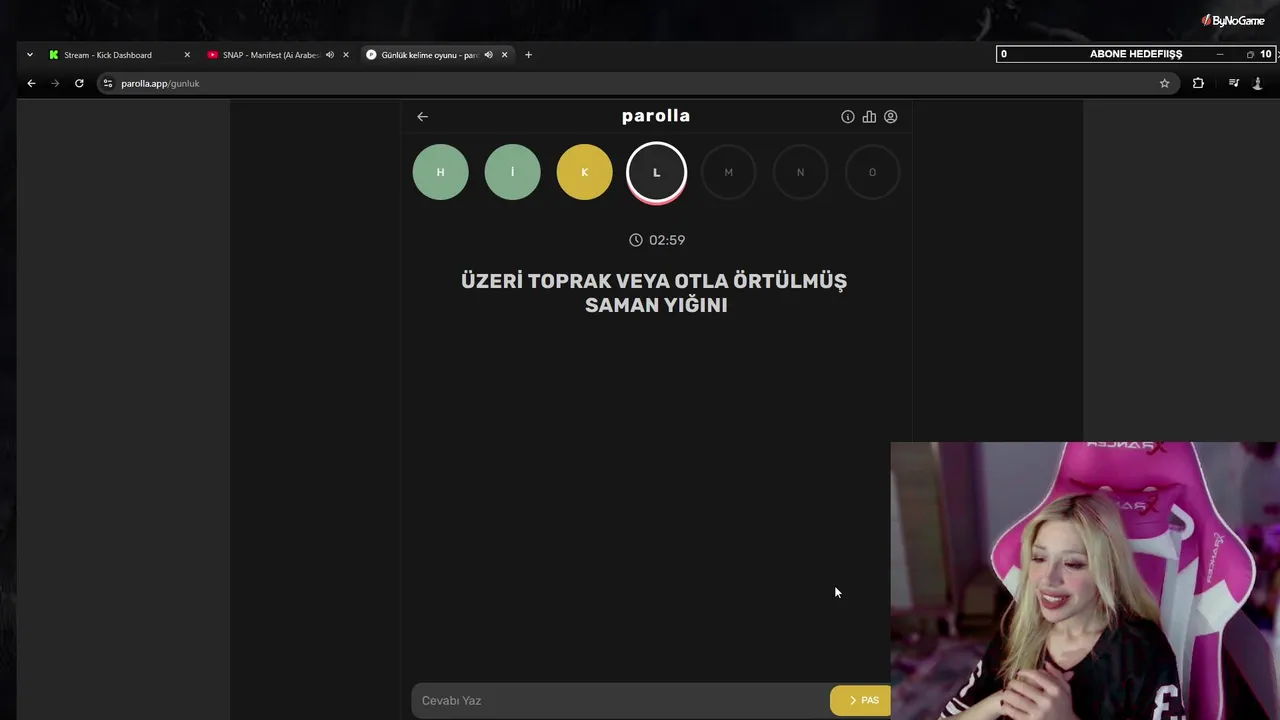1280x720 pixels.
Task: Go forward in browser history
Action: [x=55, y=83]
